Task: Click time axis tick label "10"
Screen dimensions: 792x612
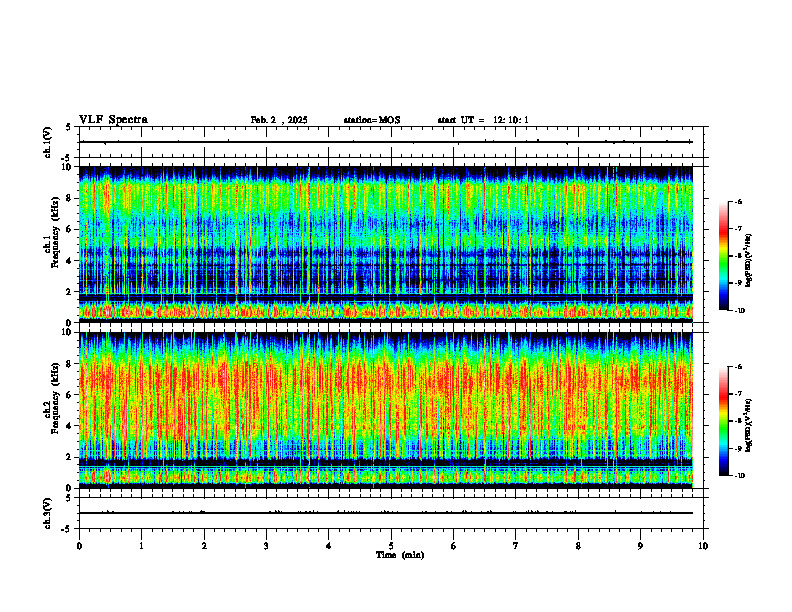Action: pos(703,546)
